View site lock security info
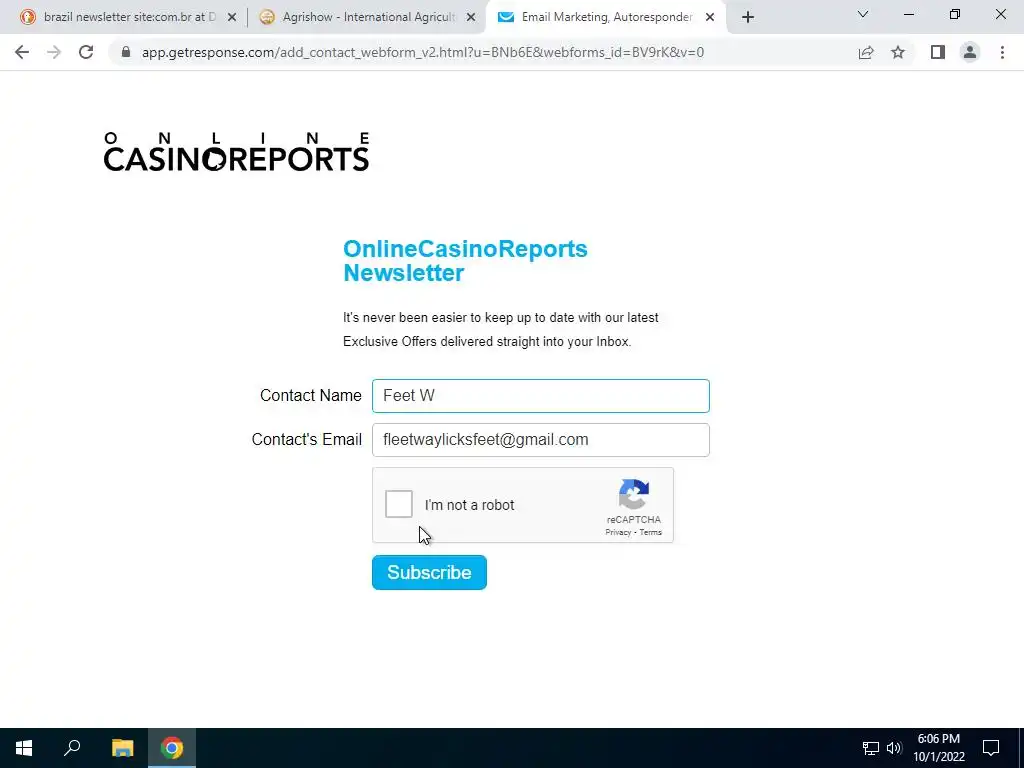The image size is (1024, 768). [x=126, y=52]
